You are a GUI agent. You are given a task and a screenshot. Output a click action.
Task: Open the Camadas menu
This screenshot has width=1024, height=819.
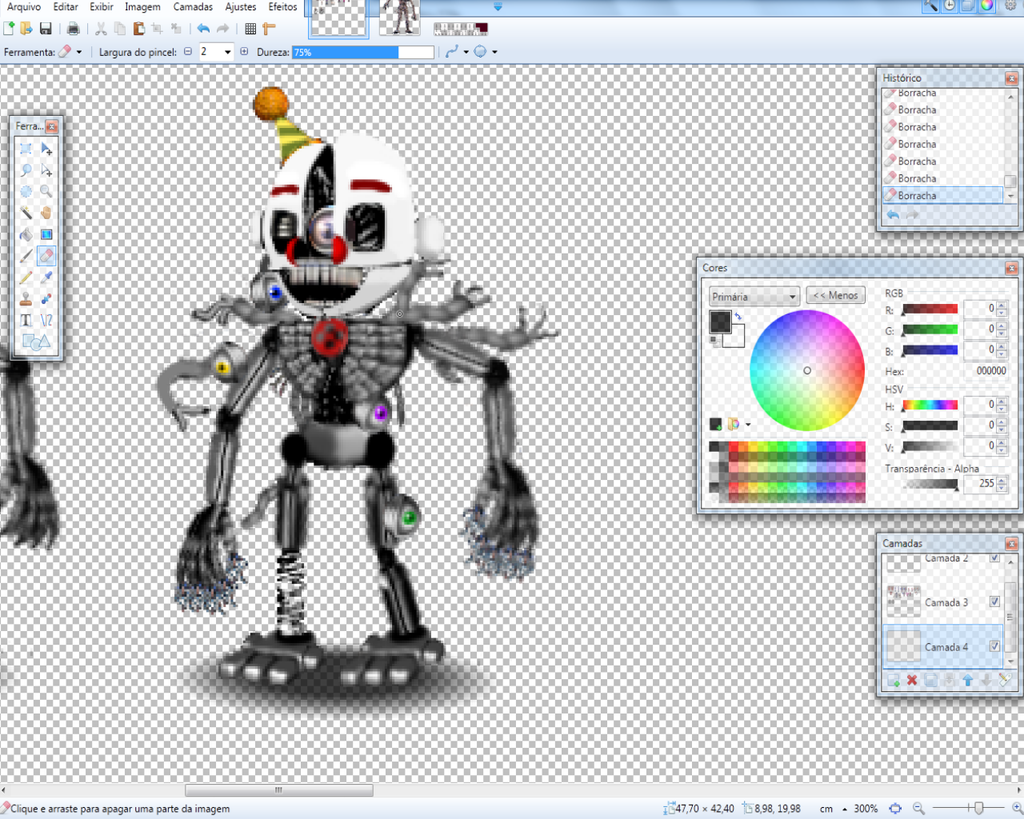click(x=193, y=7)
